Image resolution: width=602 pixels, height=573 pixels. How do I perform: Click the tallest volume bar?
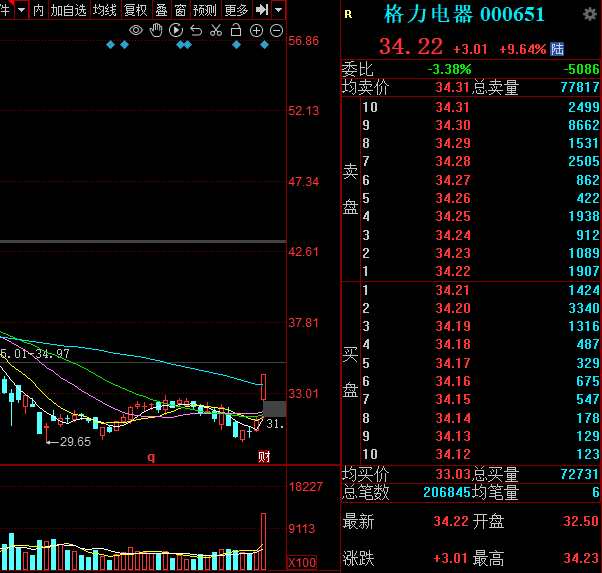click(263, 542)
